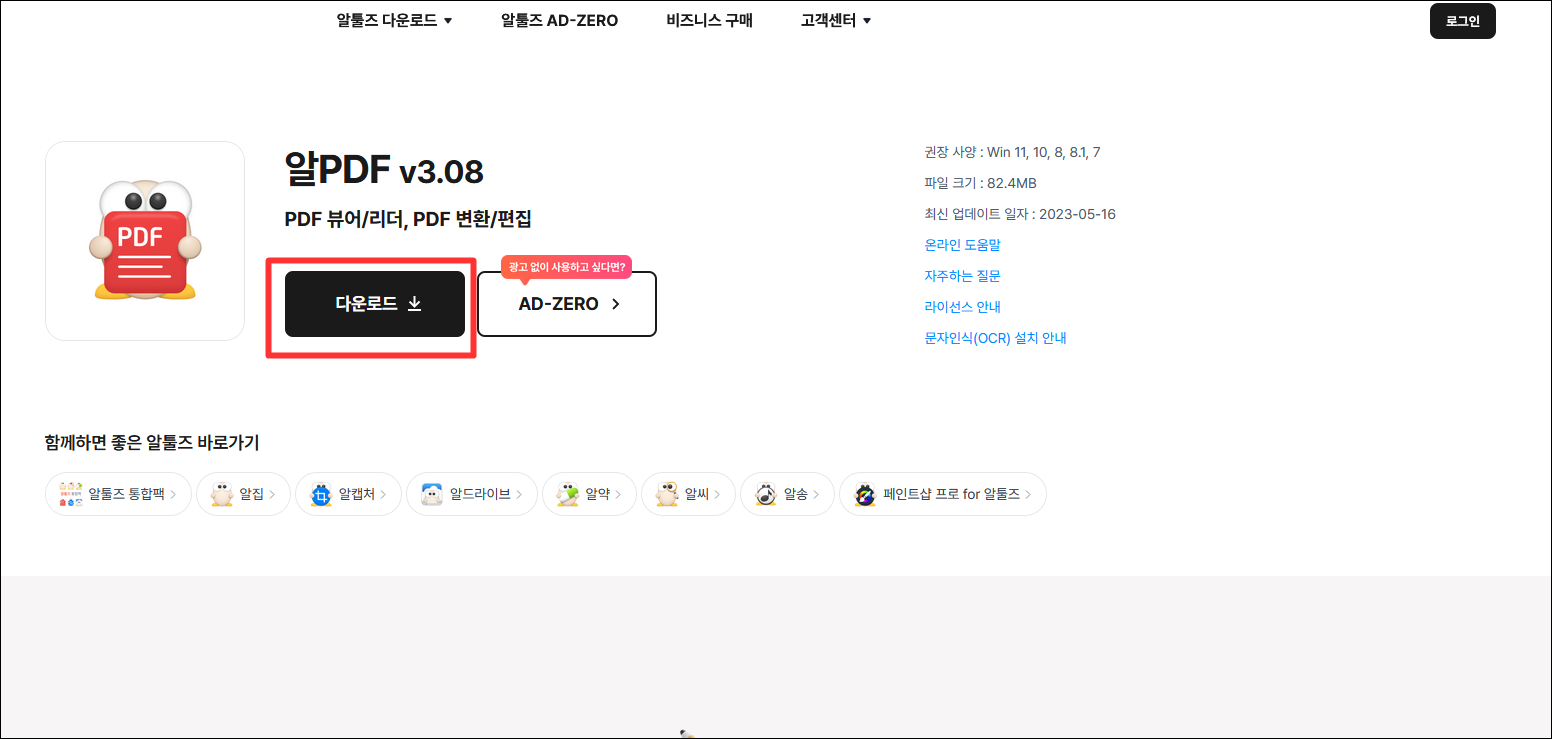
Task: Click 최신 업데이트 일자 : 2023-05-16 text
Action: [1020, 214]
